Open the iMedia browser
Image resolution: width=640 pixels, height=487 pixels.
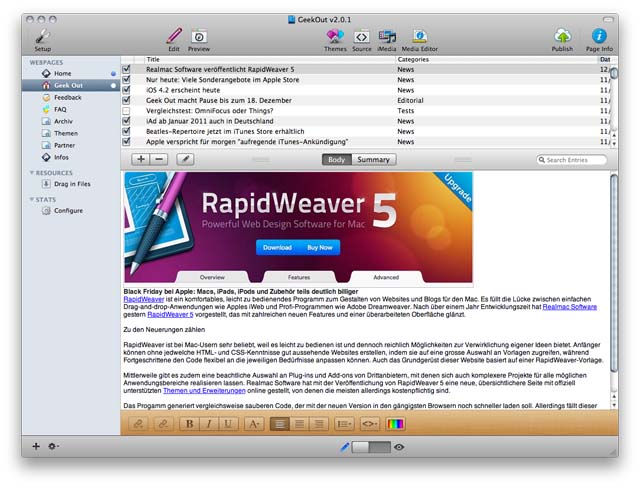click(x=387, y=40)
